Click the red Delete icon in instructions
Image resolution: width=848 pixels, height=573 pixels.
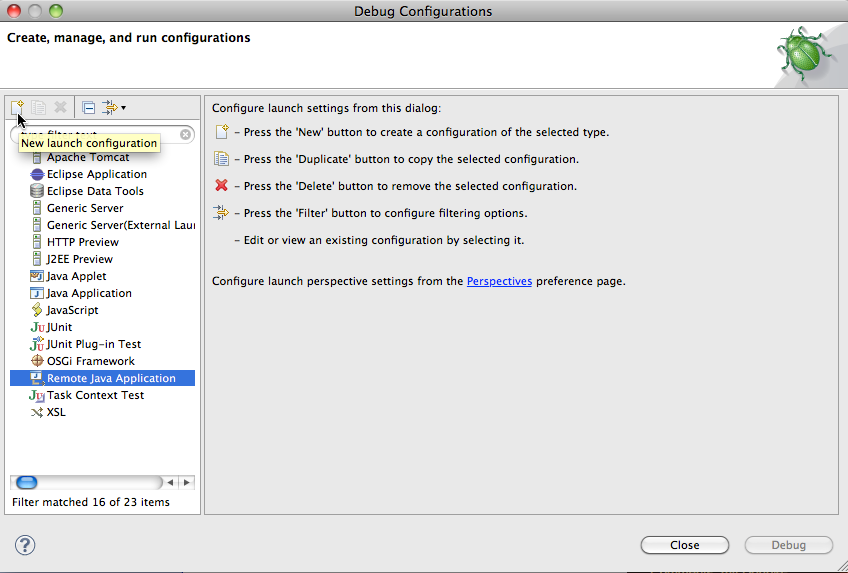click(221, 185)
